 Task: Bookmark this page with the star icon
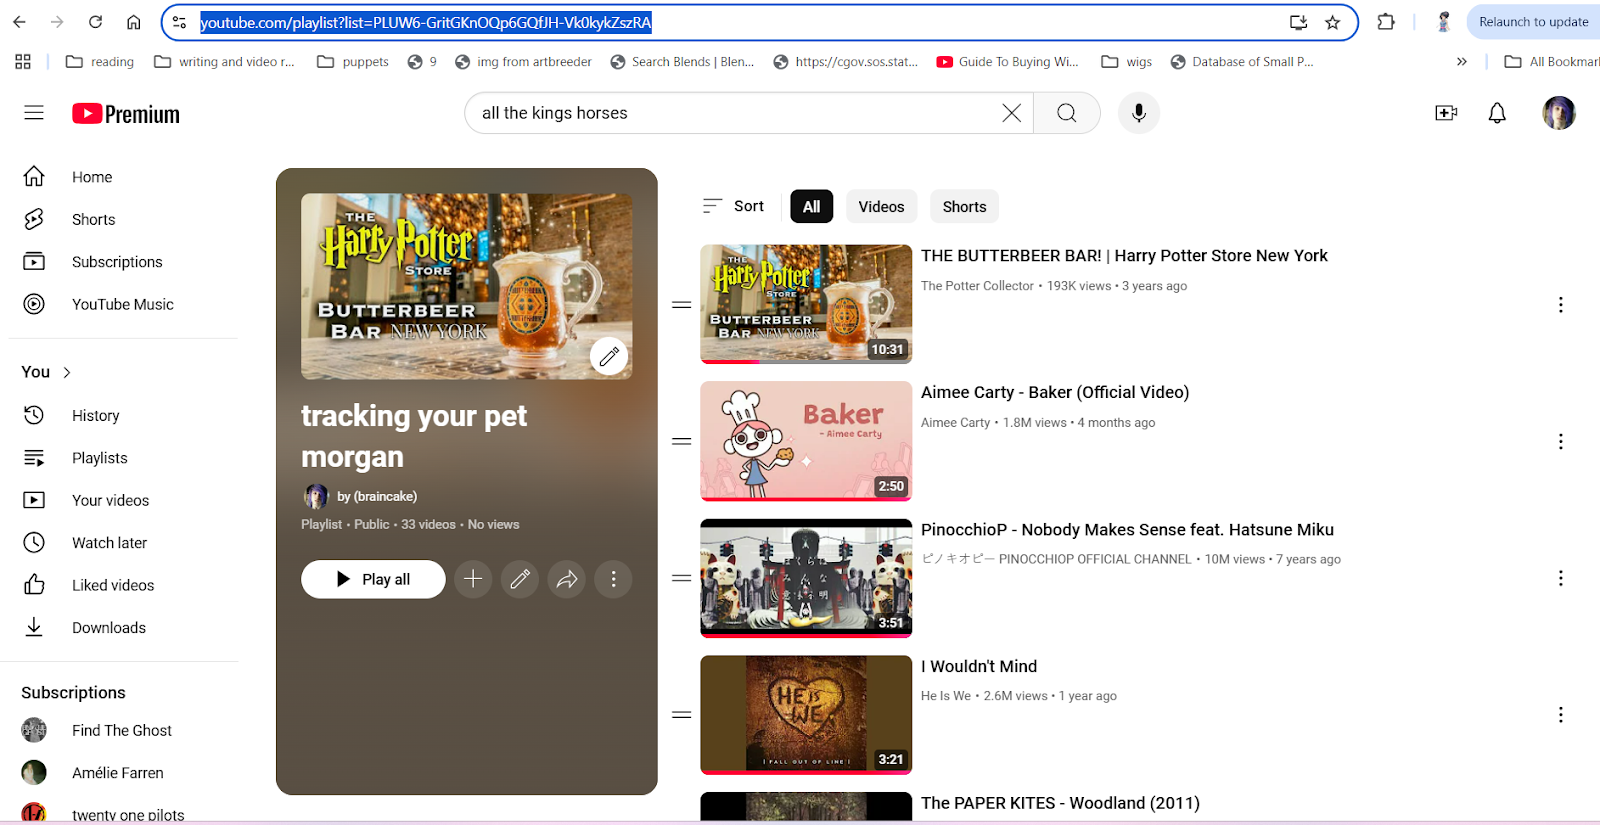[1332, 22]
